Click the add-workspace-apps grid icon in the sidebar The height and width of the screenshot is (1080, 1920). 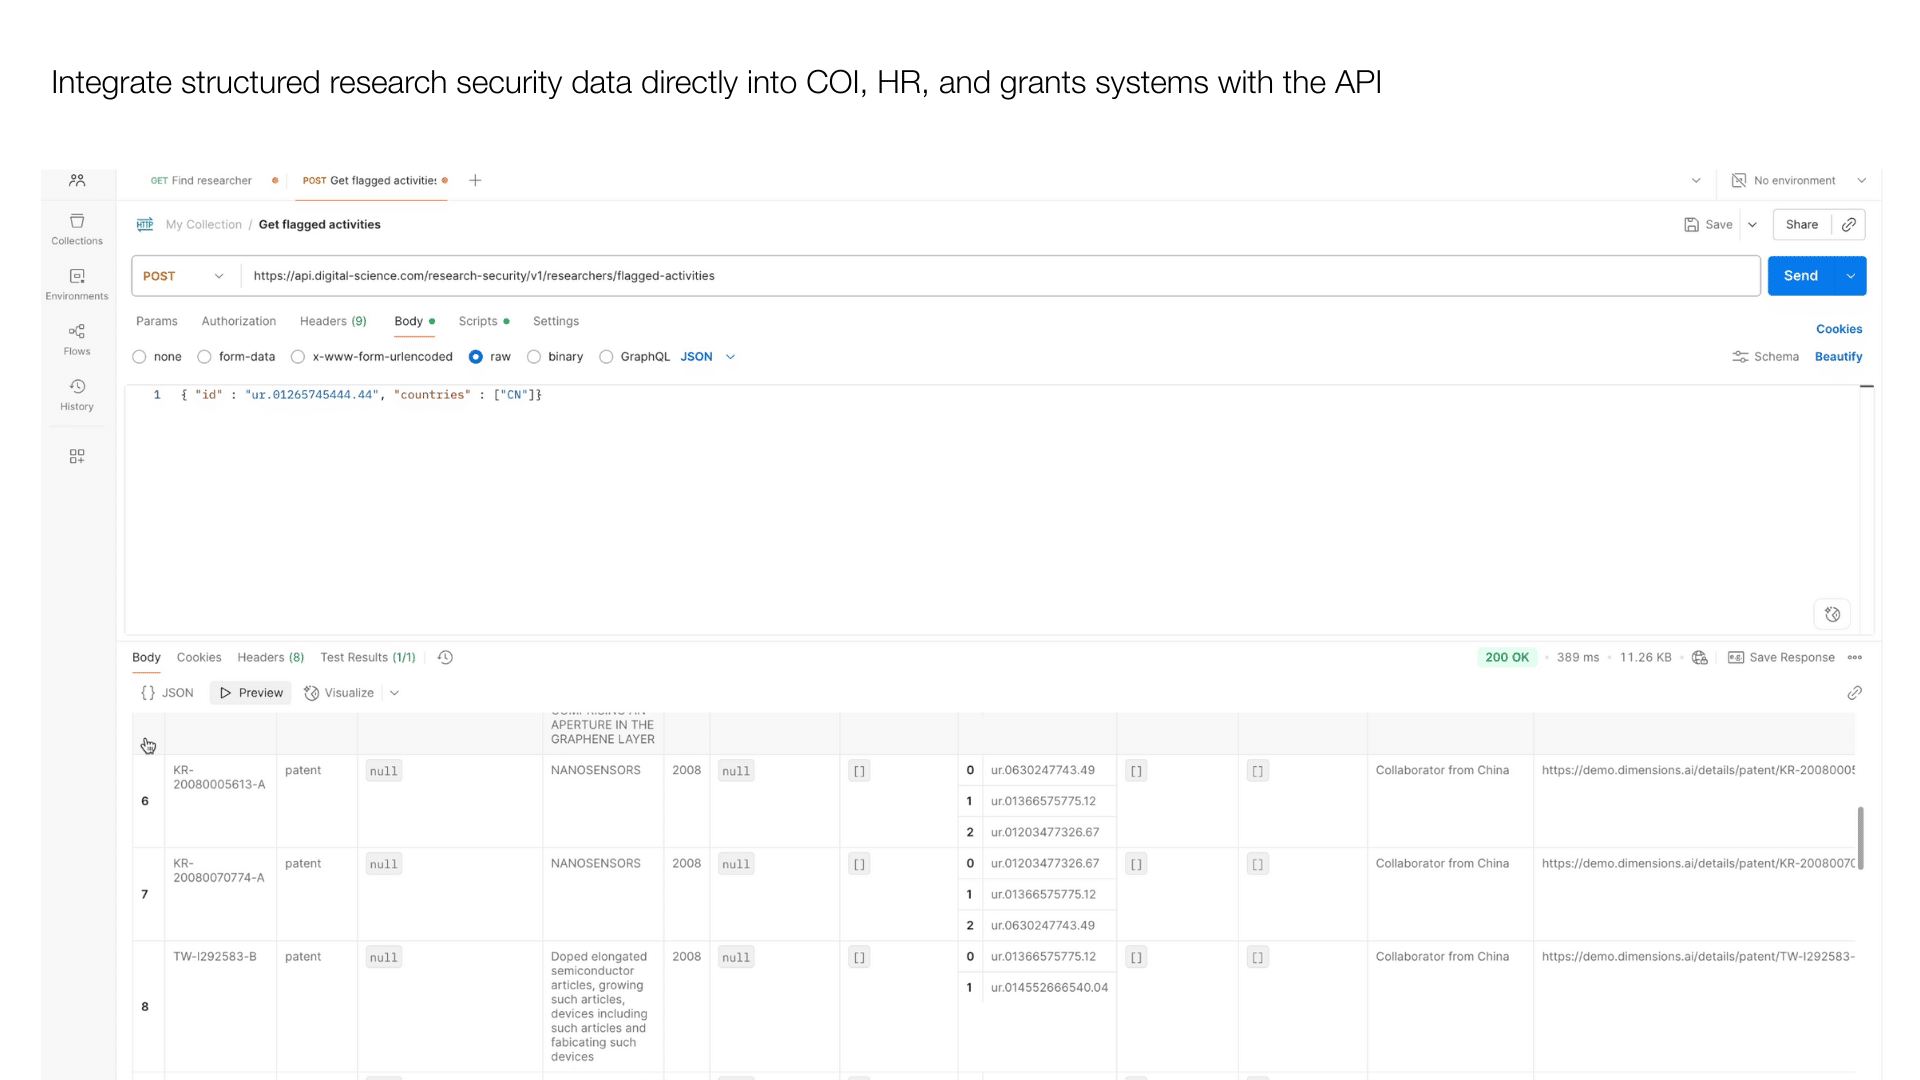pyautogui.click(x=77, y=456)
